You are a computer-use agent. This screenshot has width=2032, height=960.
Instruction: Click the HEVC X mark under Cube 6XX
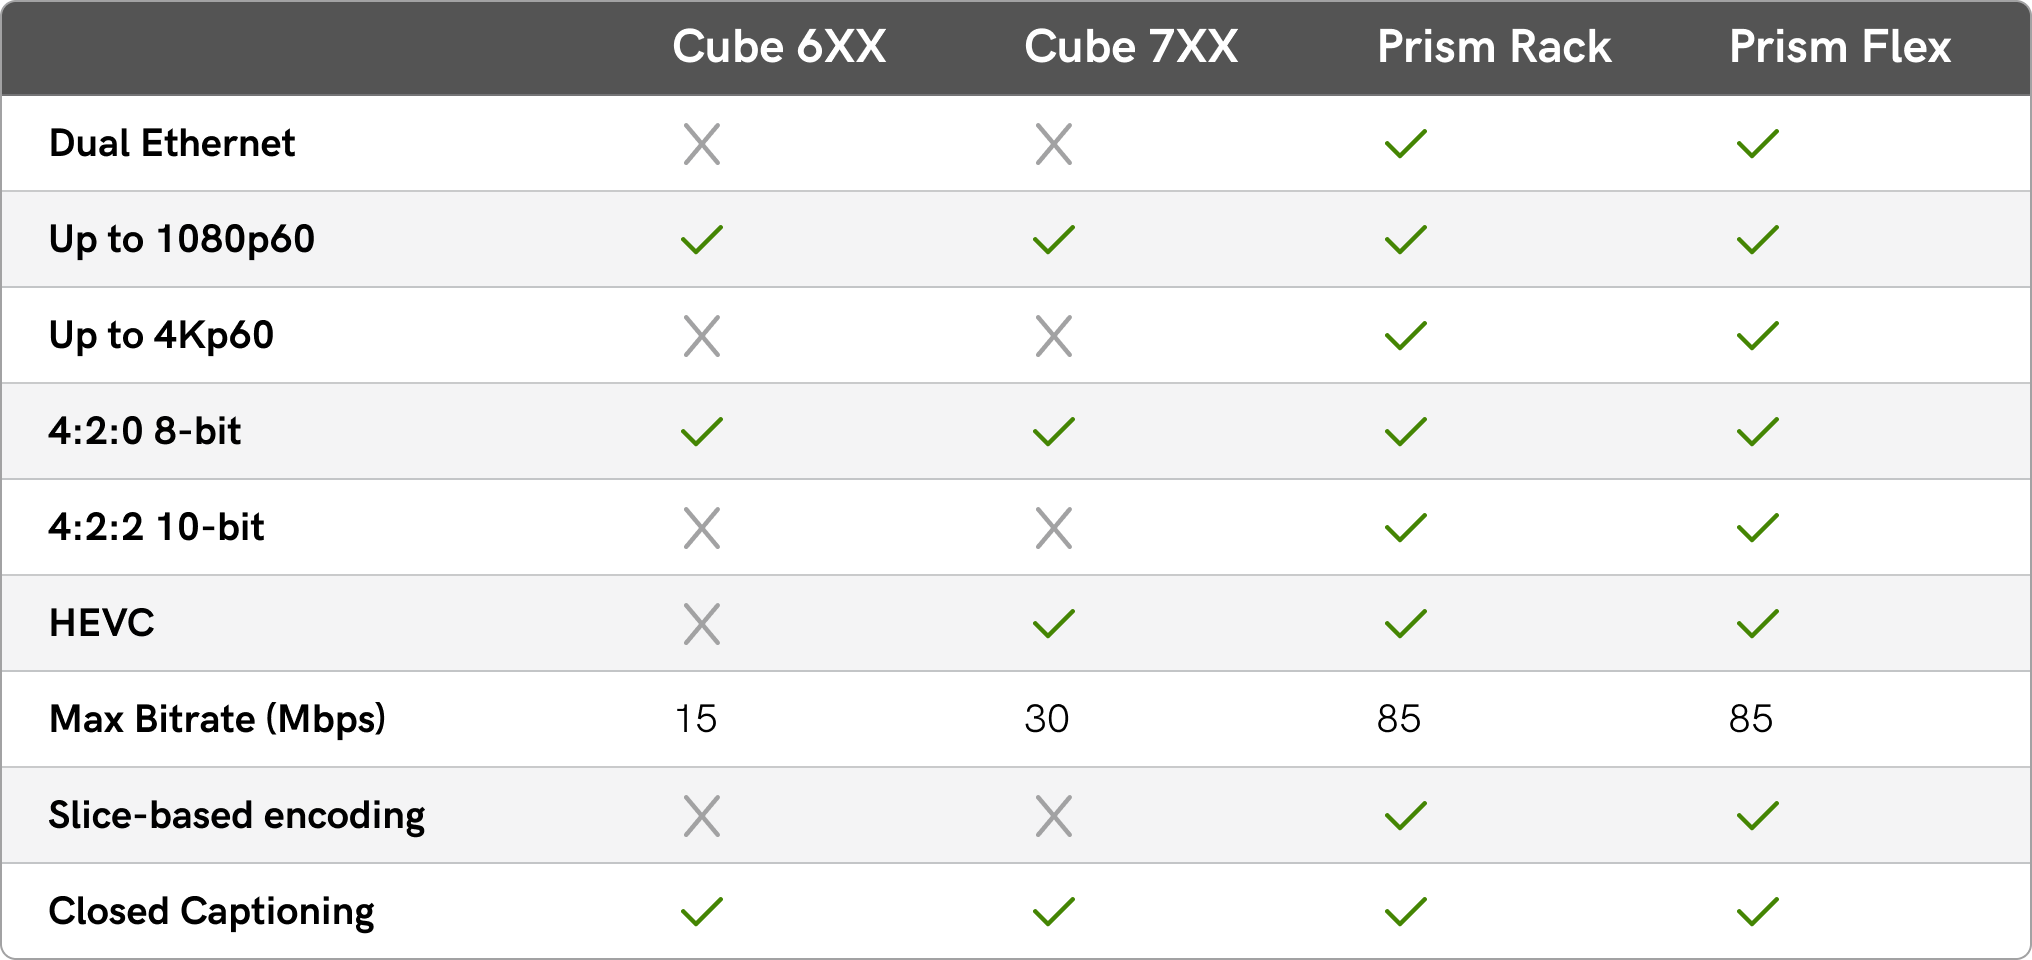[x=702, y=624]
